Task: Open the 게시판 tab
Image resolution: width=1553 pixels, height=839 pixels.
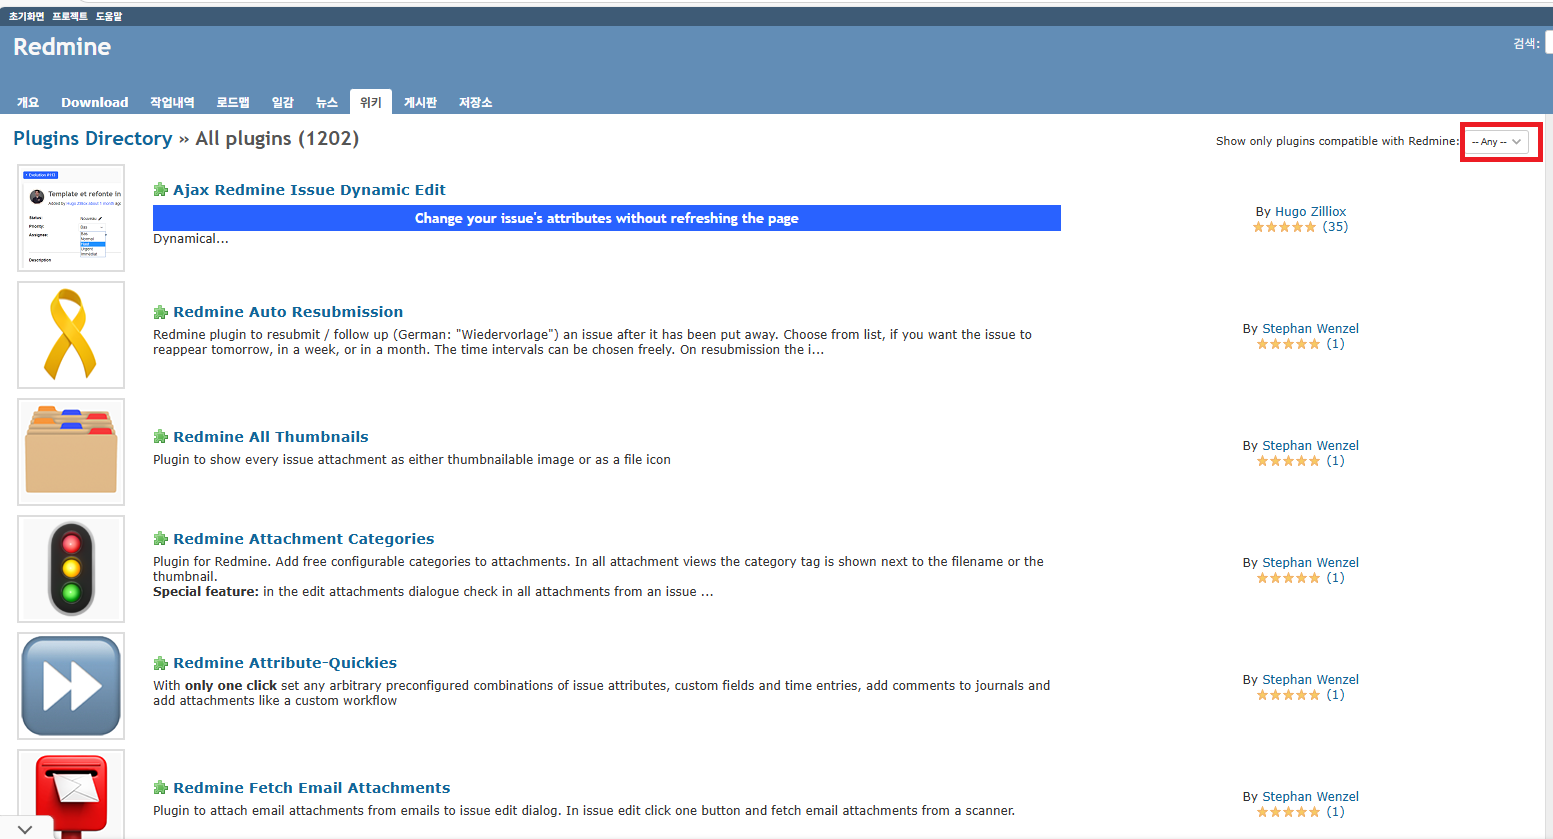Action: (421, 102)
